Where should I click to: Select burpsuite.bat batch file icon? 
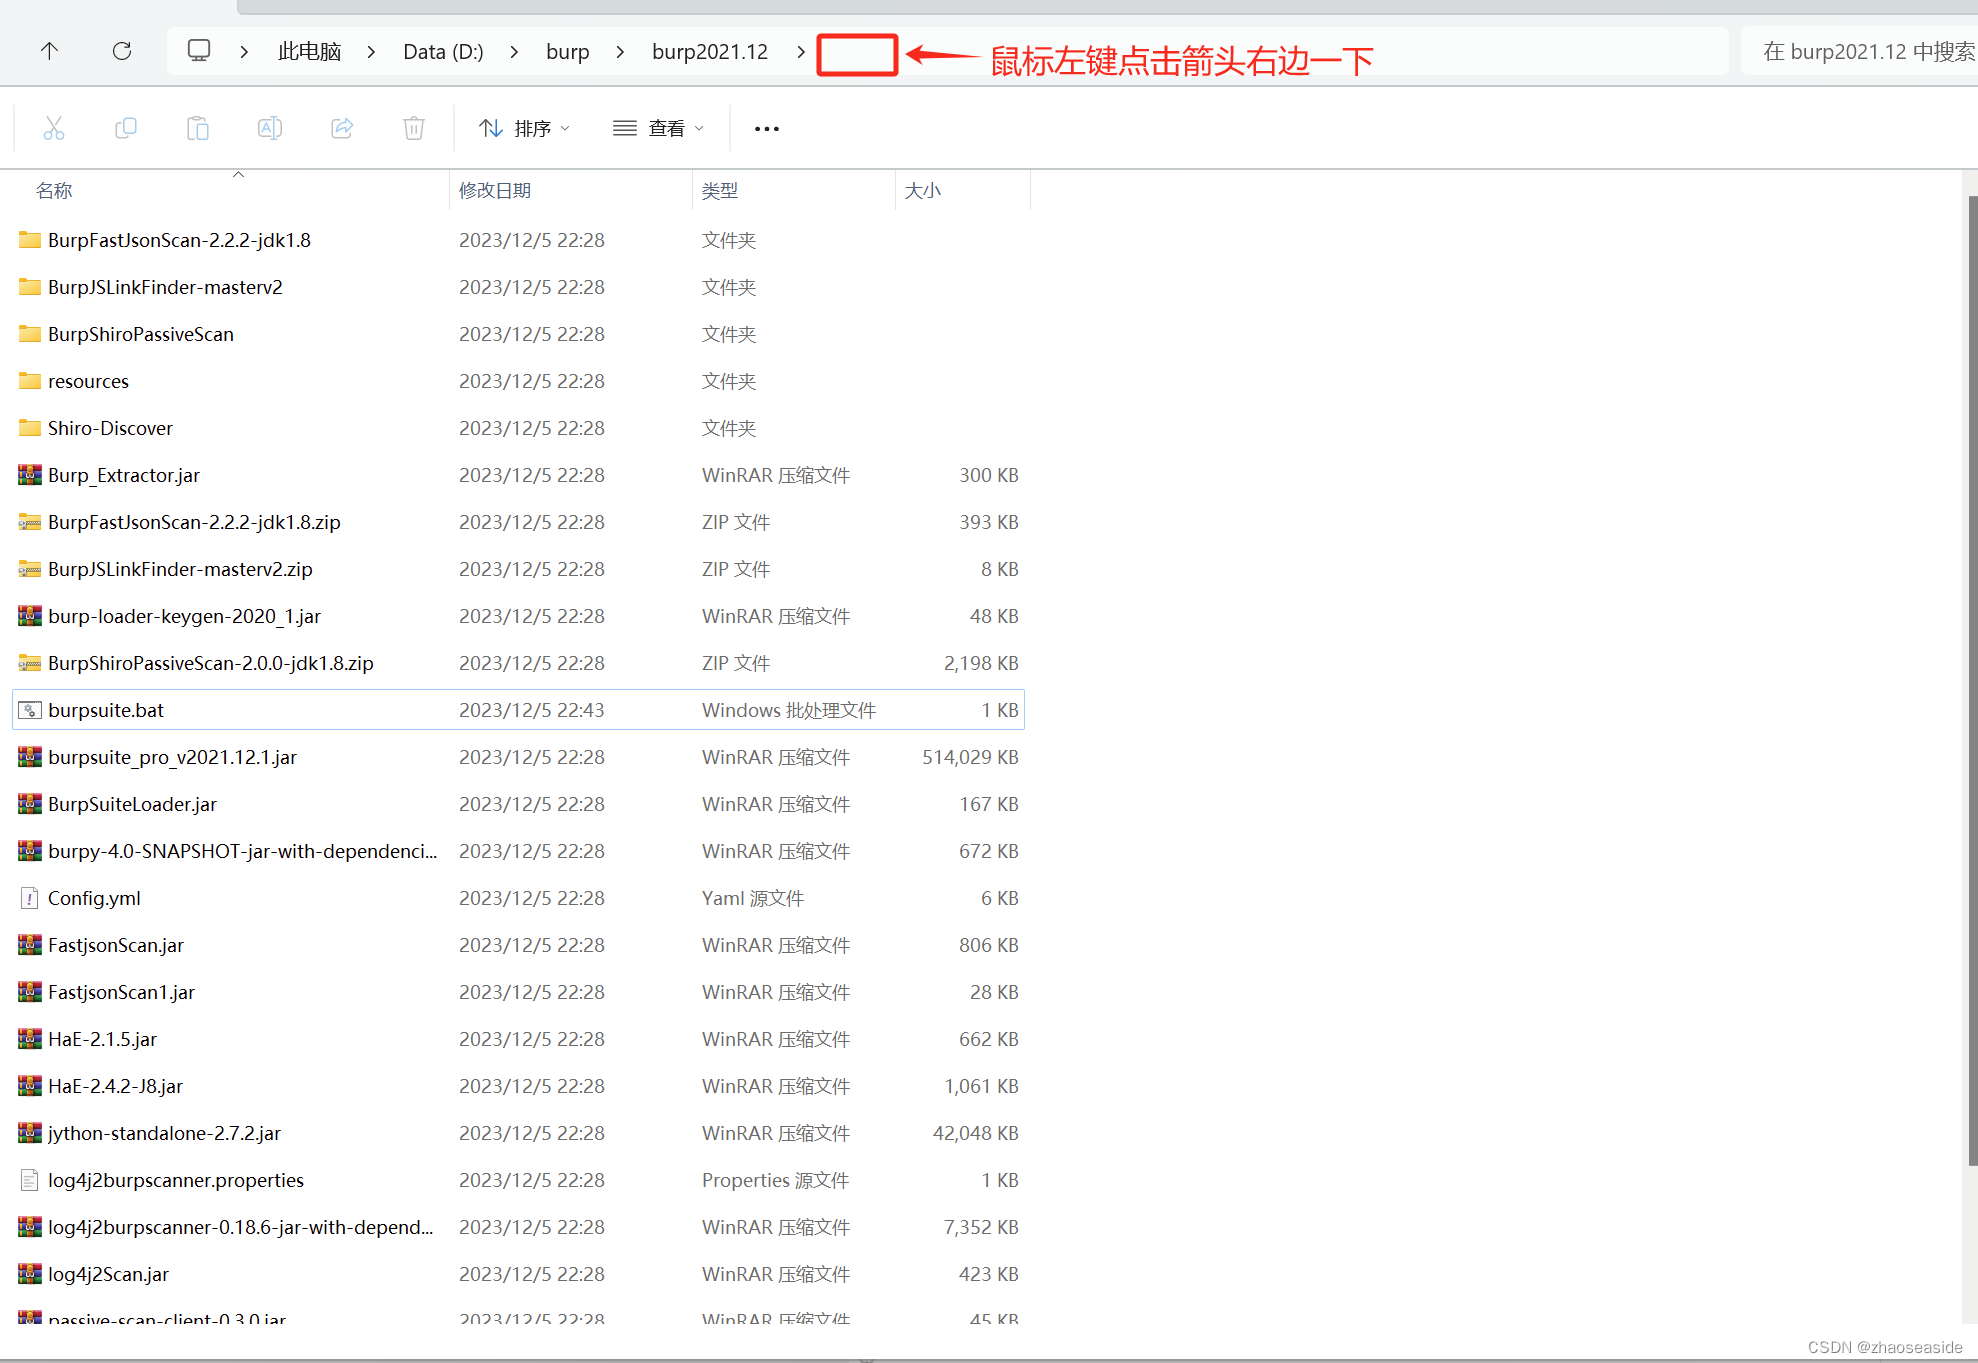click(30, 710)
